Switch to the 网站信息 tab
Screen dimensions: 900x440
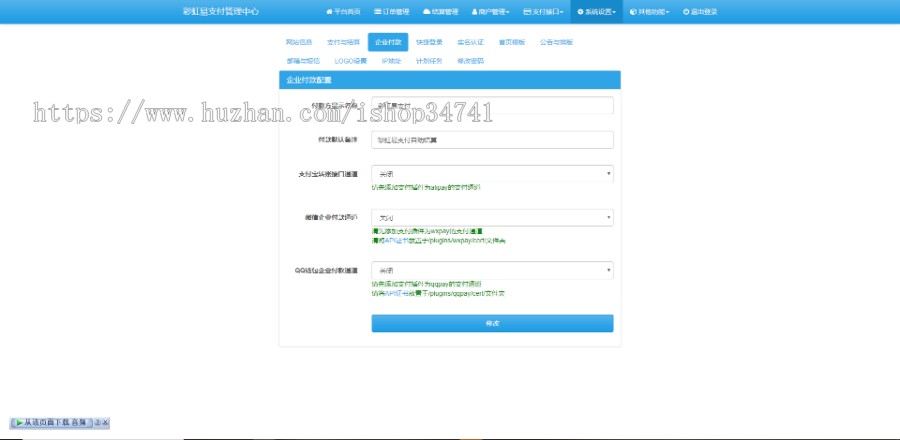(299, 42)
